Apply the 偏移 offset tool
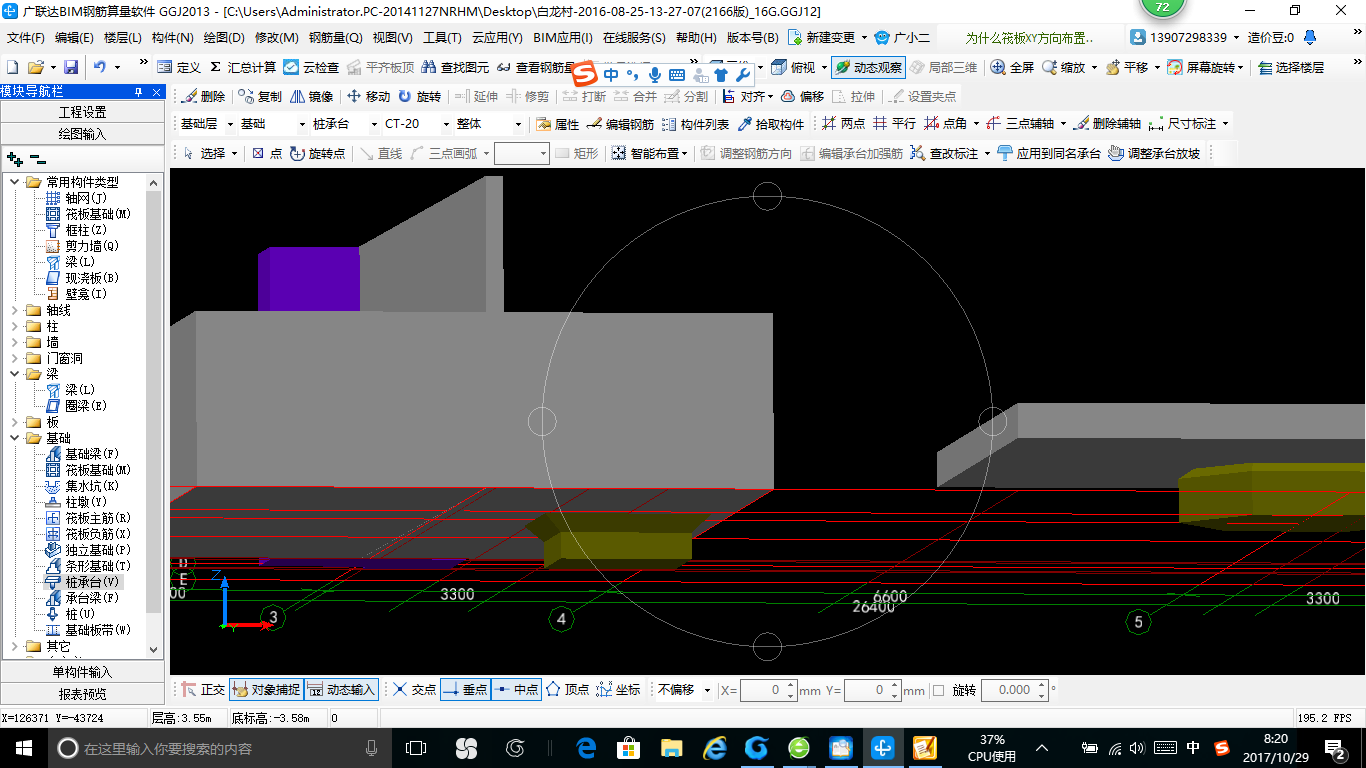The image size is (1366, 768). (802, 97)
